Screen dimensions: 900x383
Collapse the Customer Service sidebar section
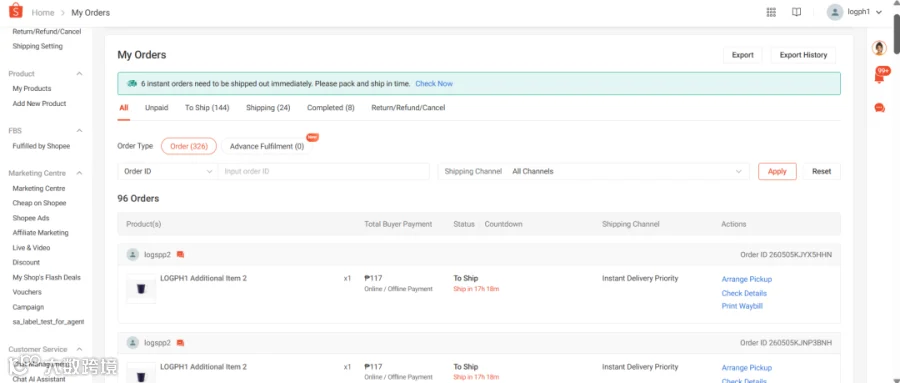(79, 349)
